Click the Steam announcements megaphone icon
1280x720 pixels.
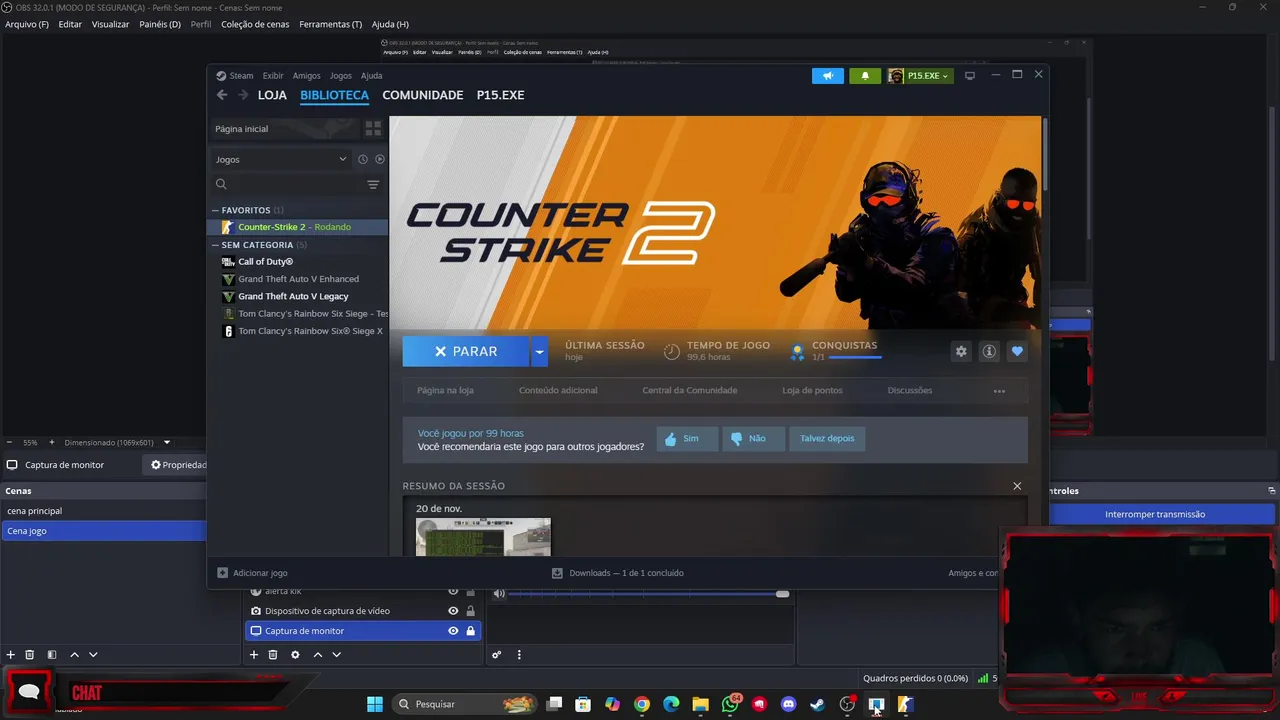[828, 76]
